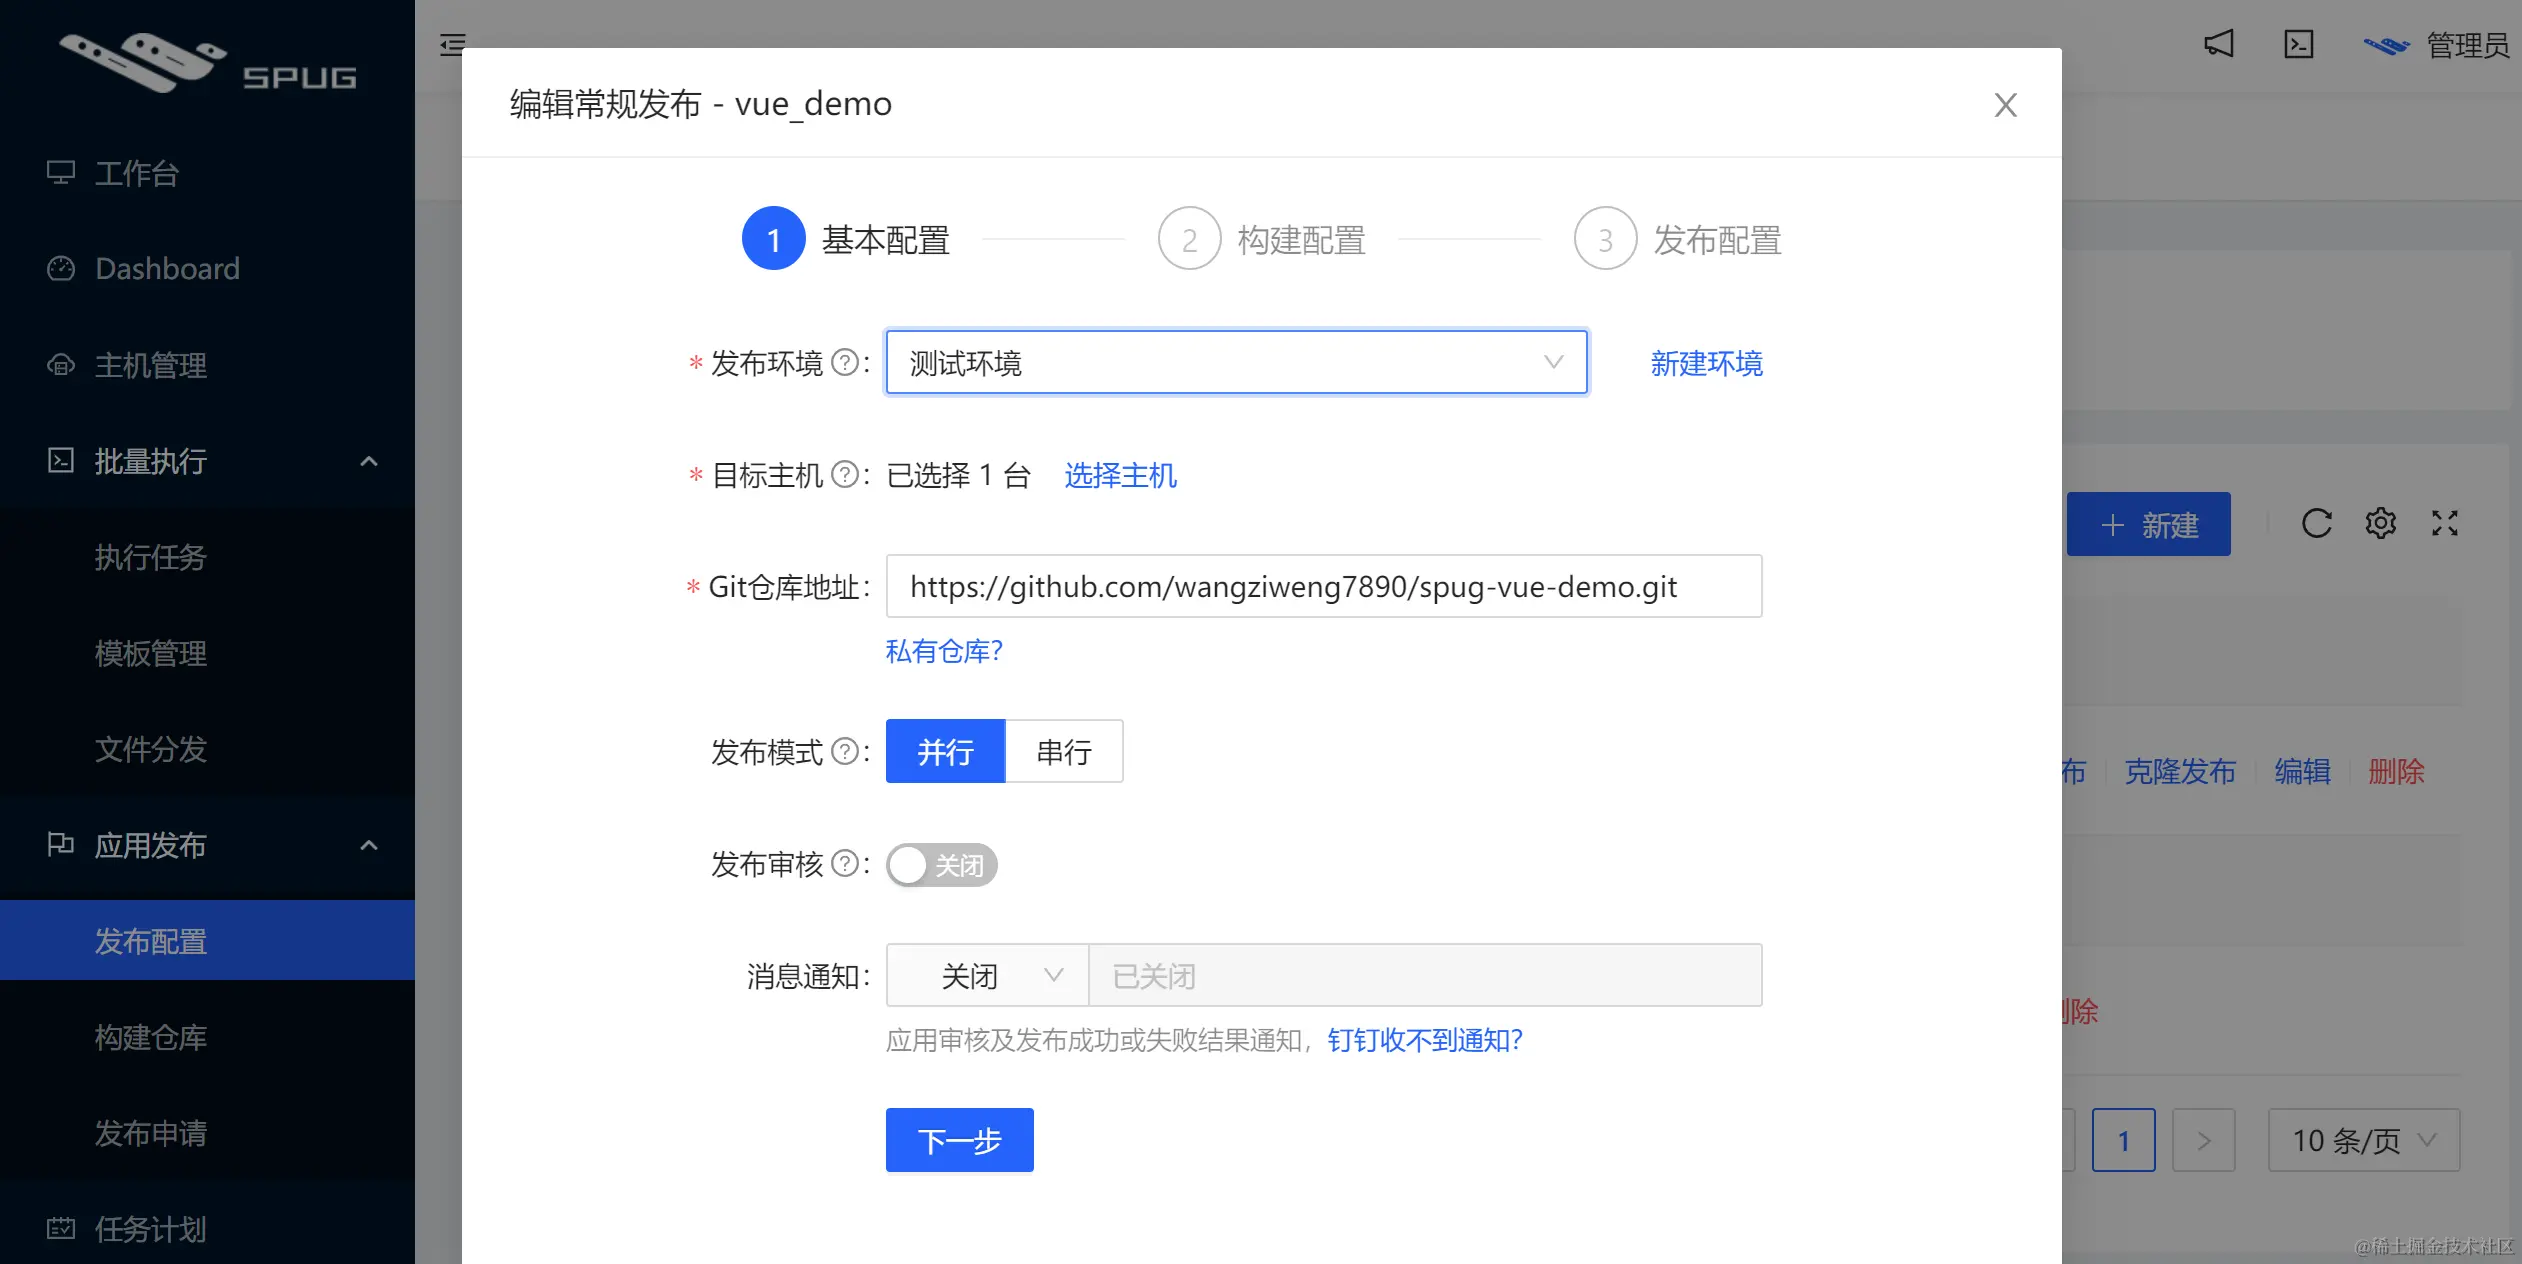Click the help icon beside 目标主机
Viewport: 2522px width, 1264px height.
pyautogui.click(x=845, y=474)
